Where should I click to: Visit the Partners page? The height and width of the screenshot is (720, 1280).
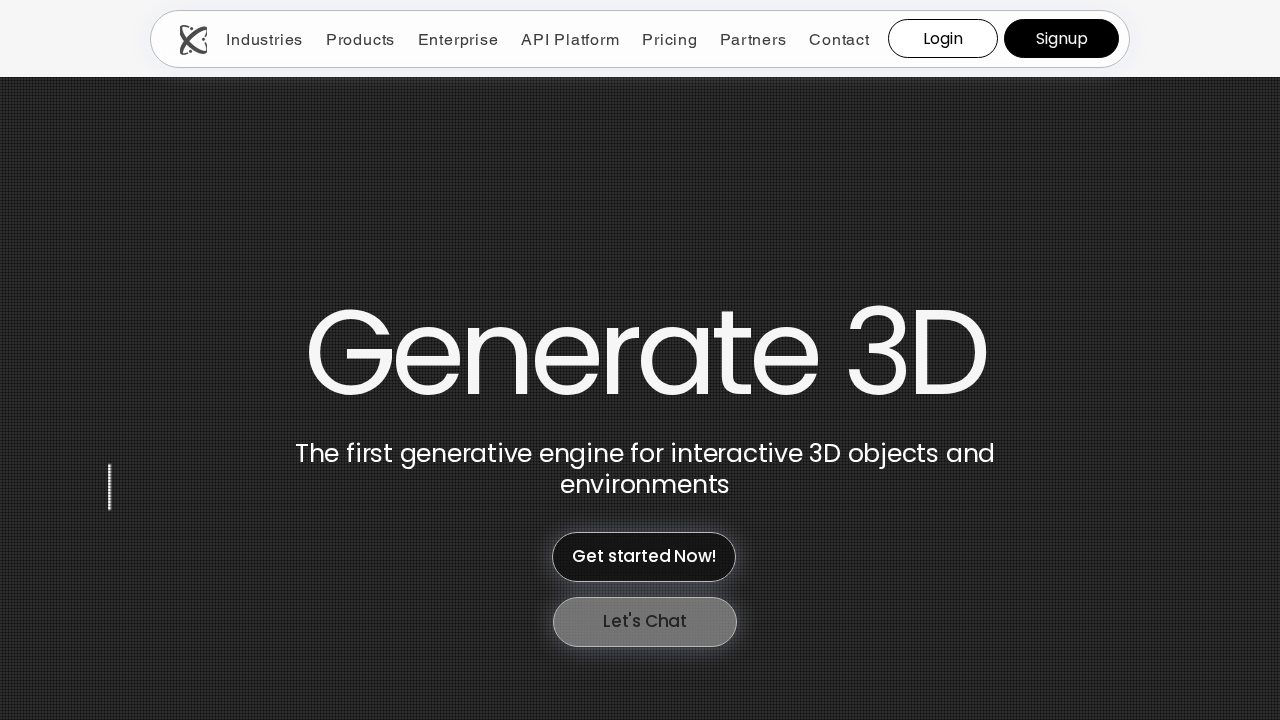click(x=753, y=39)
